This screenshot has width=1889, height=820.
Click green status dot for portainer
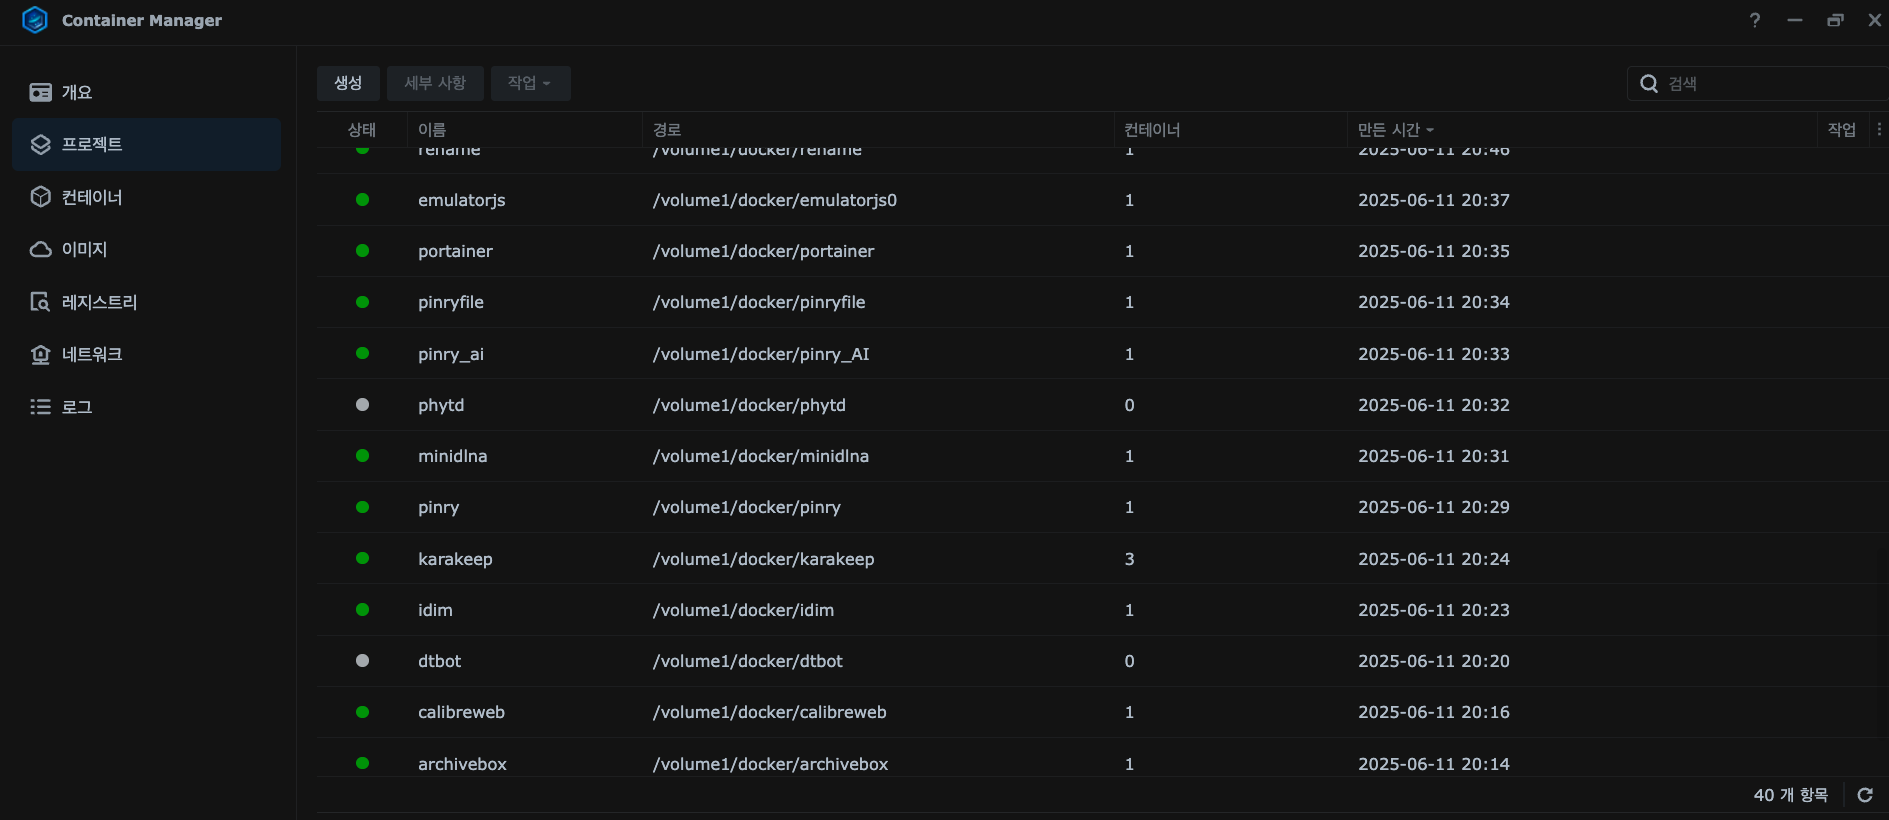(362, 251)
